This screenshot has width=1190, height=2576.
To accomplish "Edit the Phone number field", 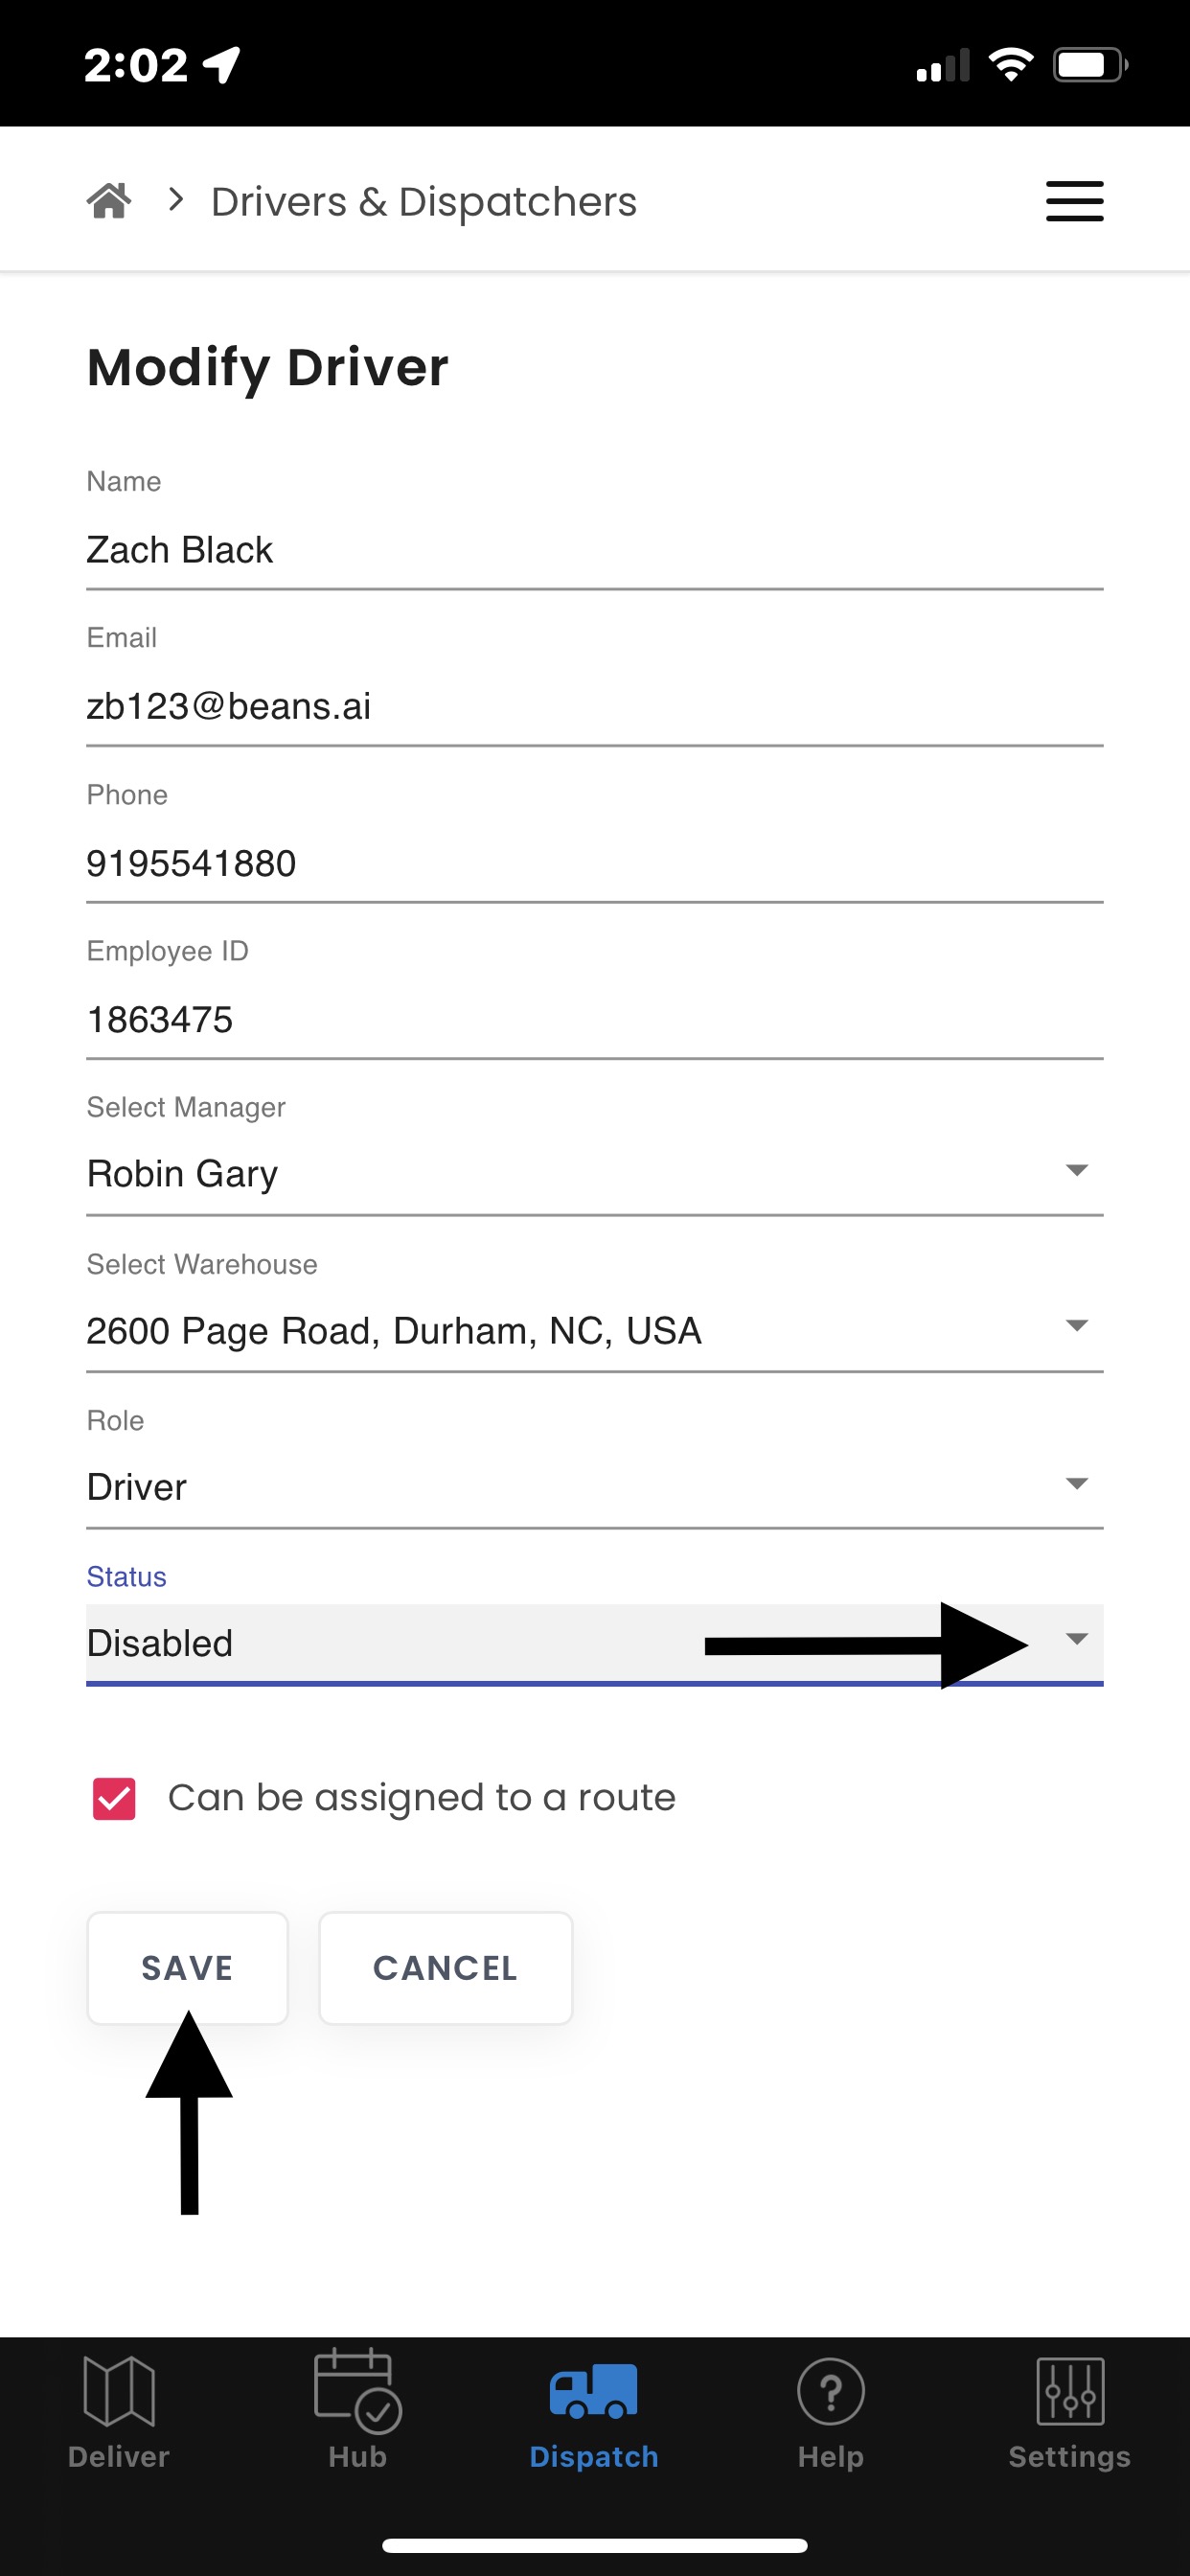I will point(595,863).
